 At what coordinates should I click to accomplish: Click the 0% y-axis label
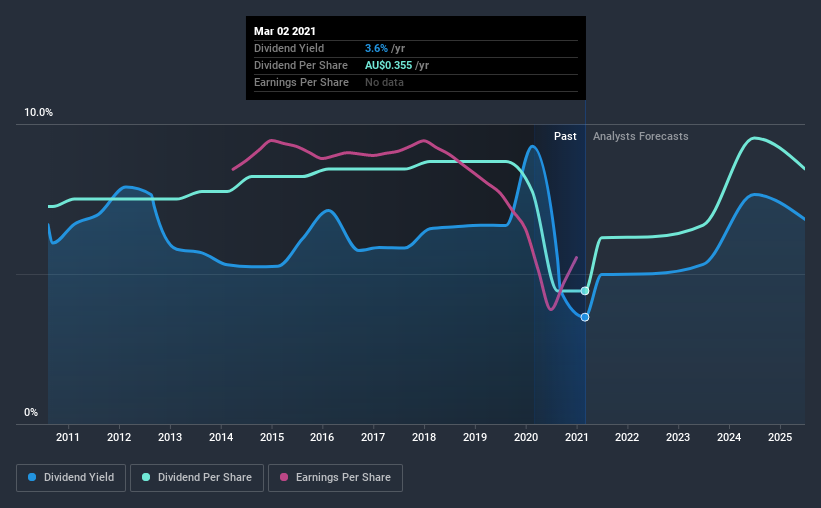pos(31,413)
